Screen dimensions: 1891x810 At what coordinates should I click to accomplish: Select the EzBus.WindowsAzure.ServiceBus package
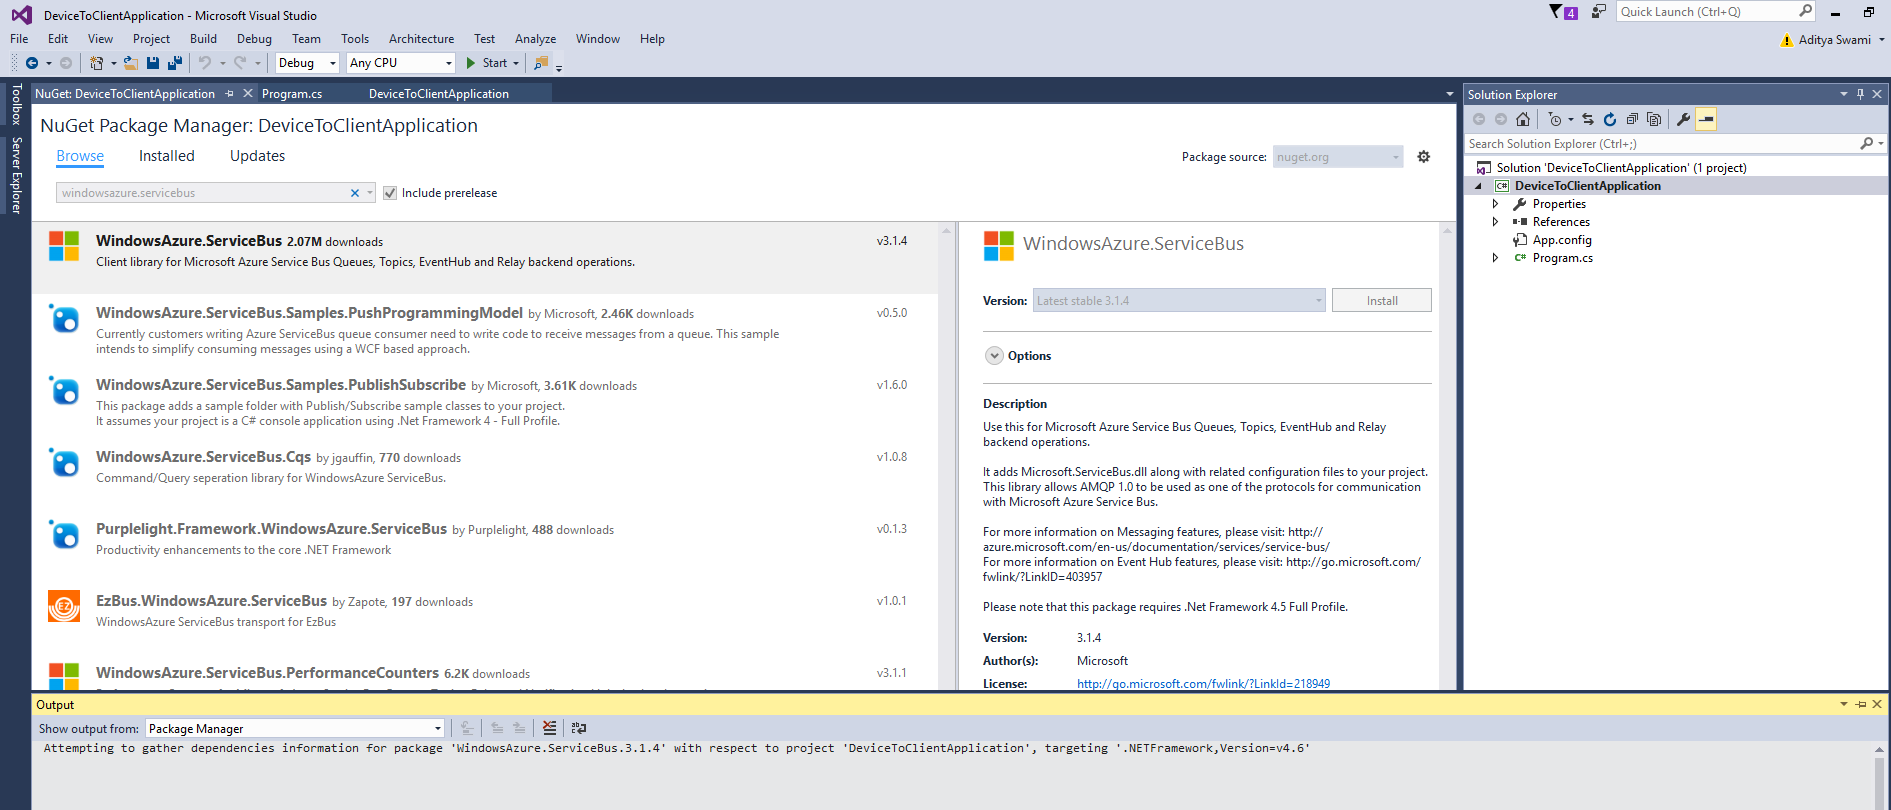(485, 618)
